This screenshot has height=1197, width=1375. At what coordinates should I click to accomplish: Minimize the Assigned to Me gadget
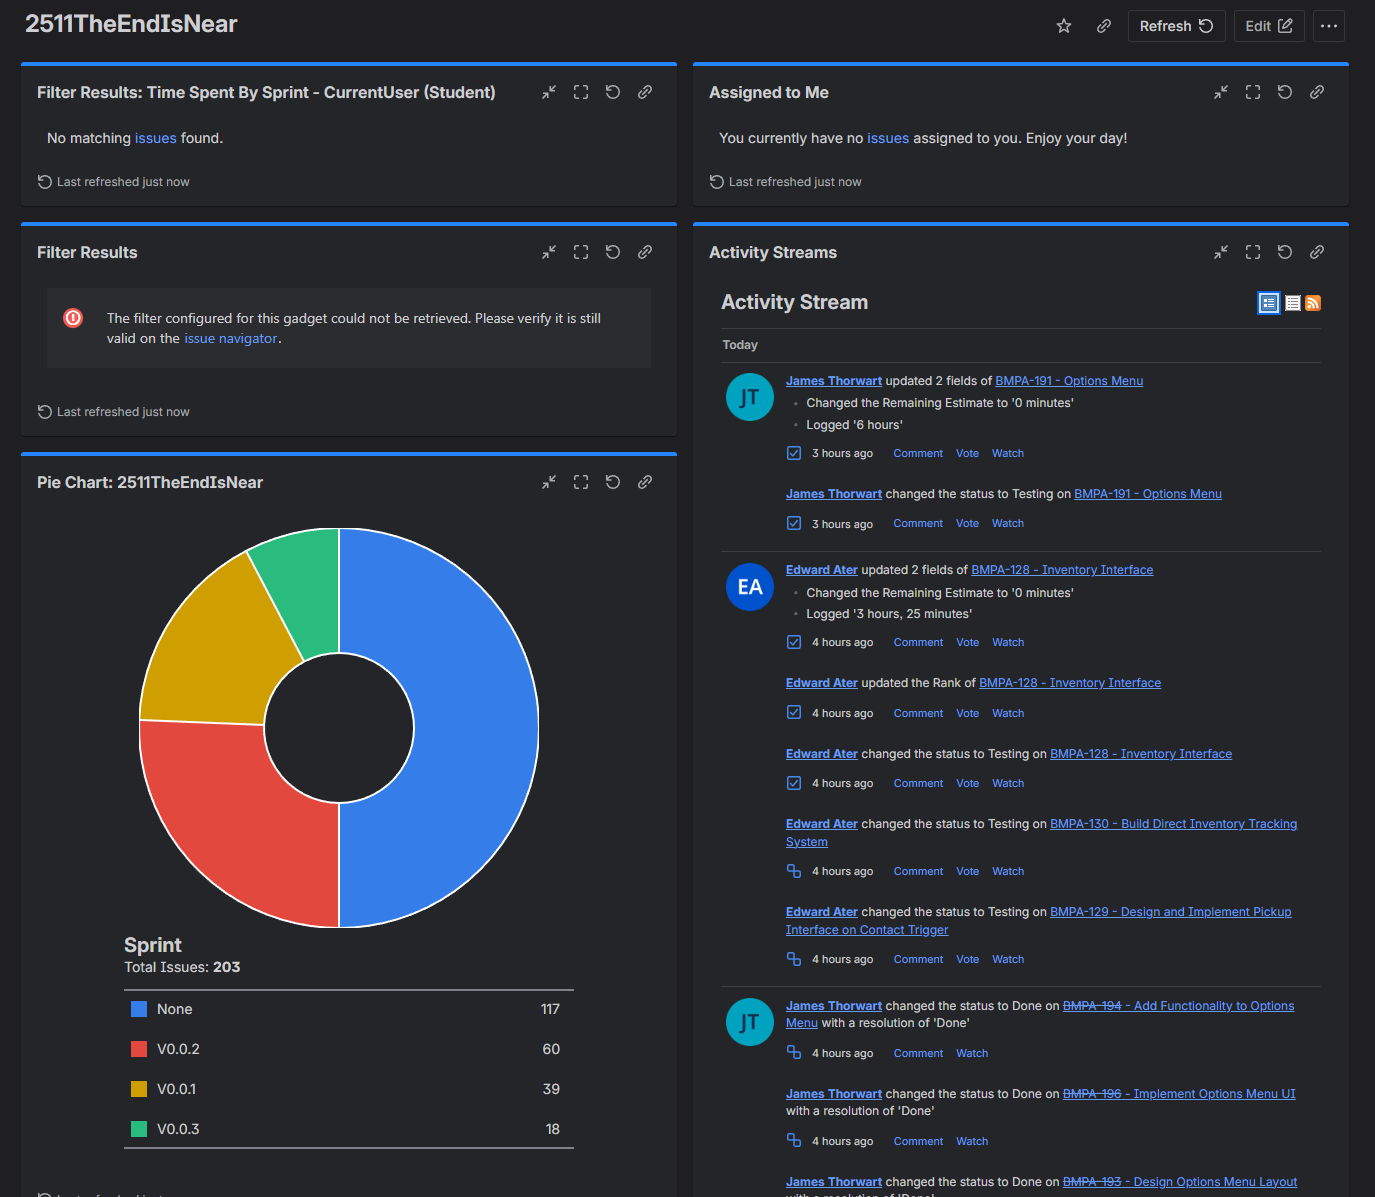[x=1221, y=92]
